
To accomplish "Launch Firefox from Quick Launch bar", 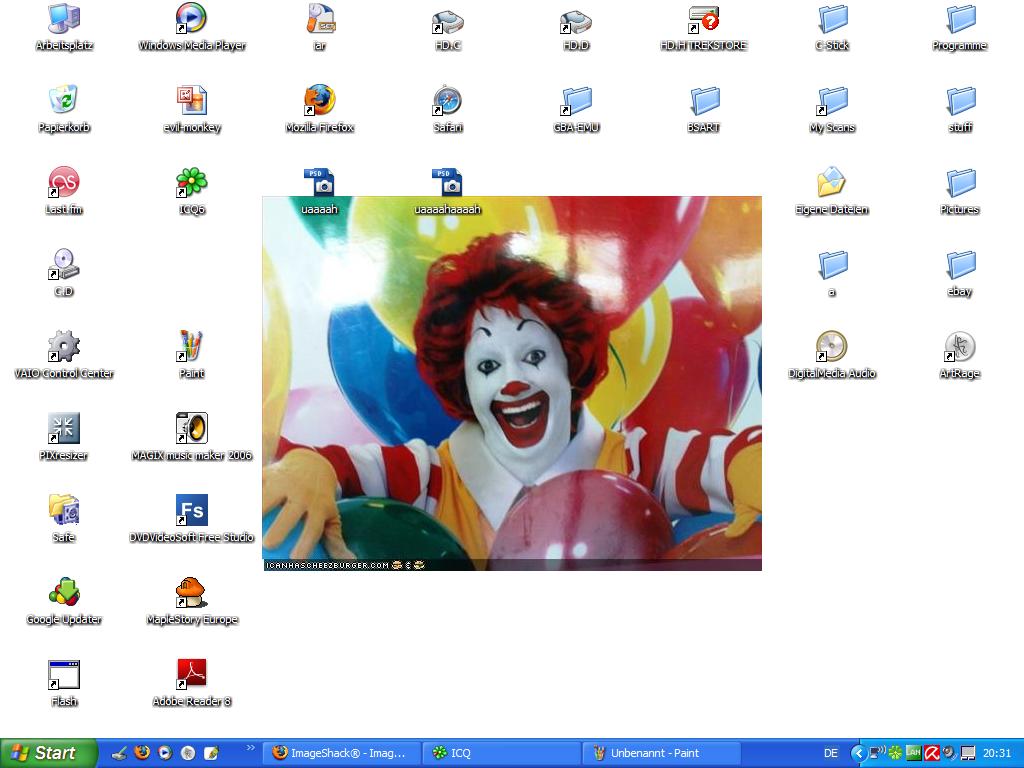I will coord(142,753).
